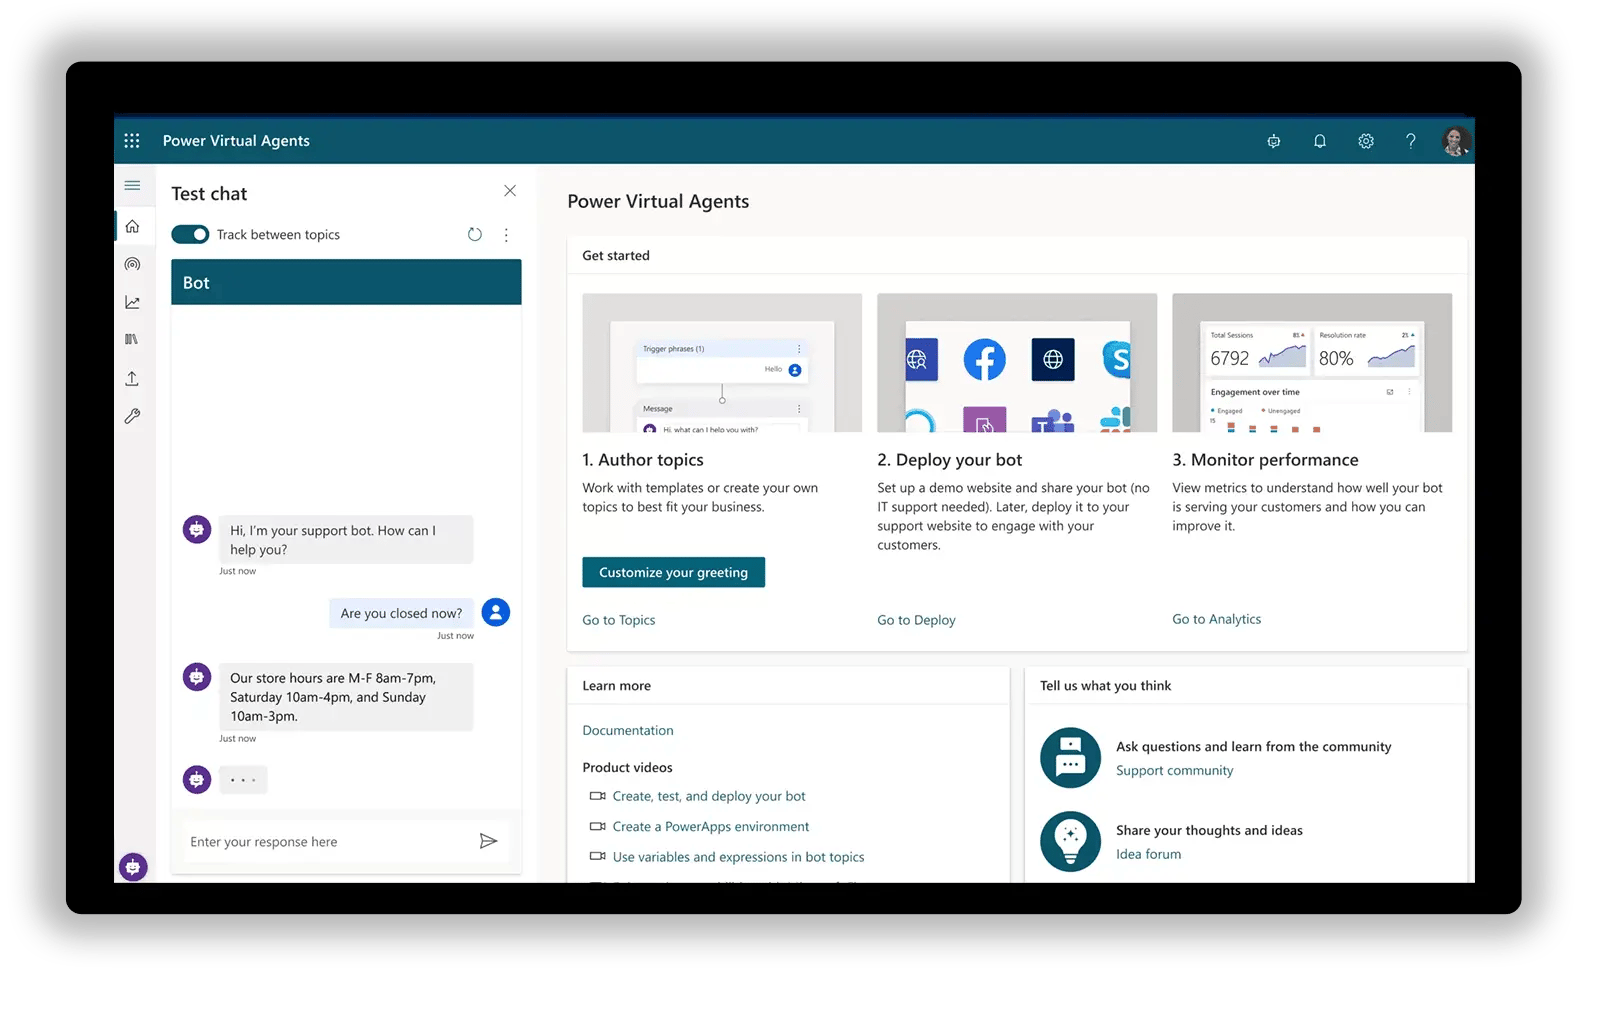Click the Deploy your bot thumbnail image
Viewport: 1619px width, 1024px height.
pyautogui.click(x=1017, y=362)
